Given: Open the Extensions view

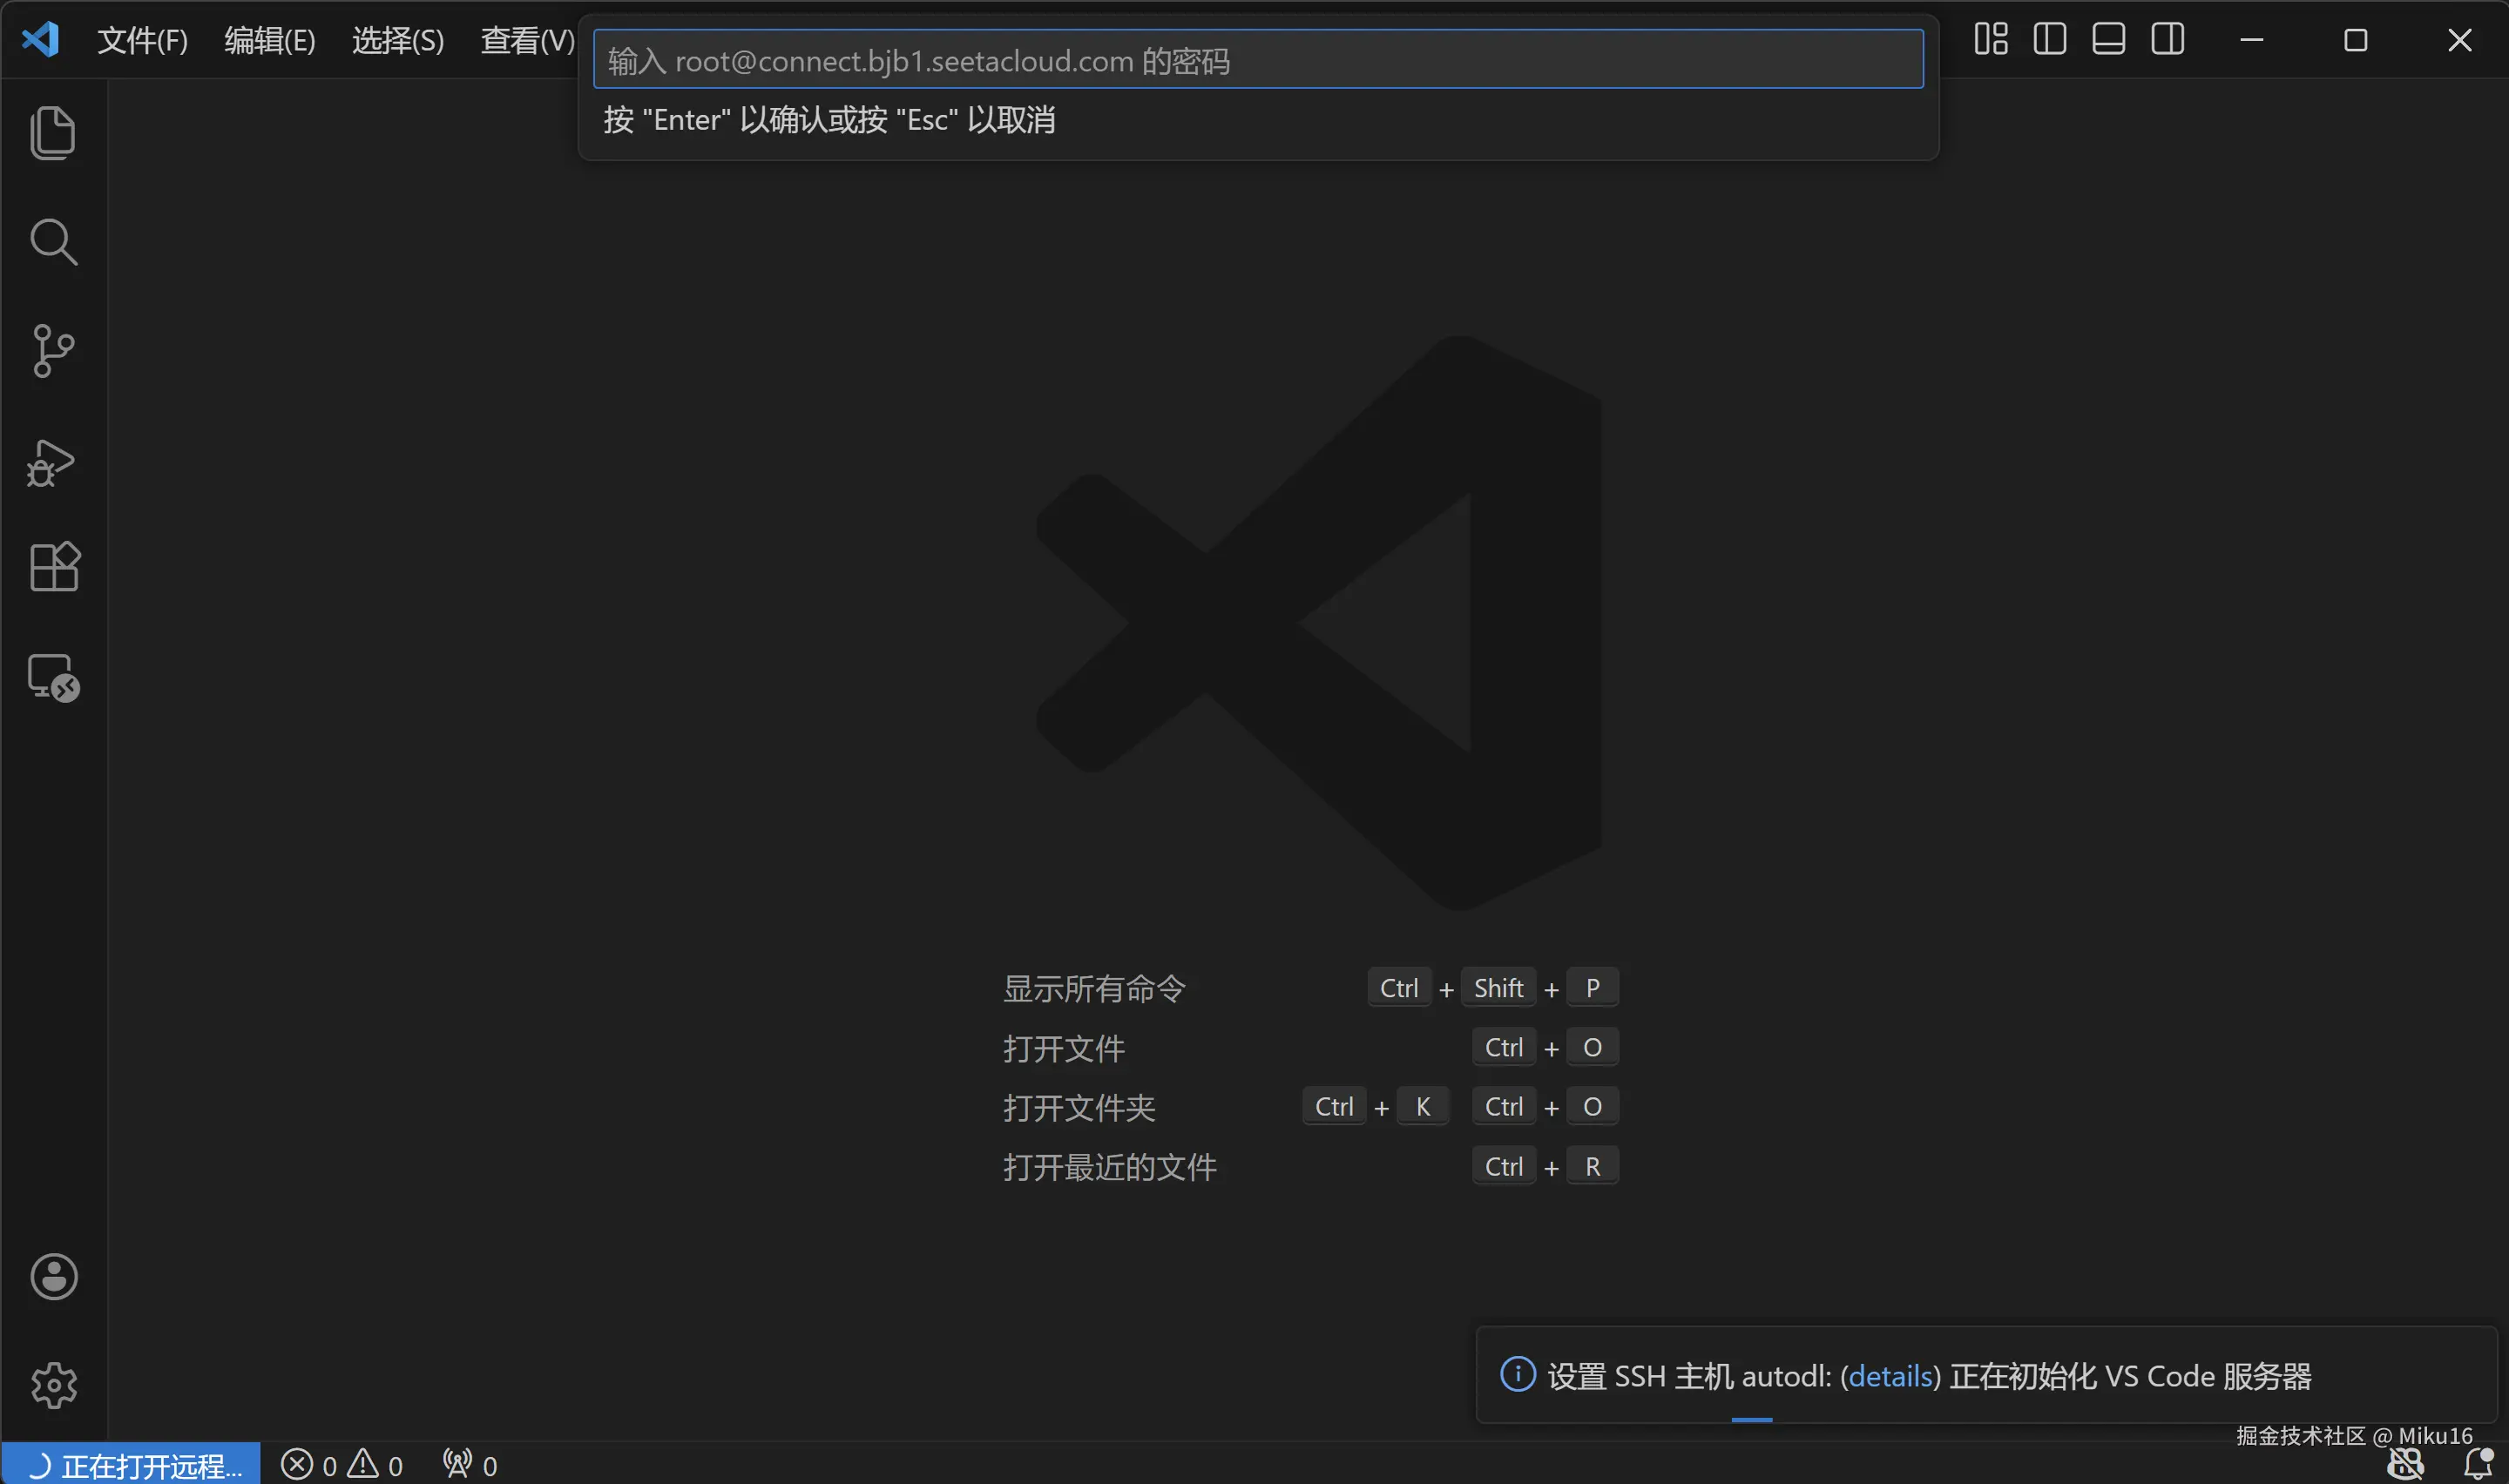Looking at the screenshot, I should coord(53,566).
